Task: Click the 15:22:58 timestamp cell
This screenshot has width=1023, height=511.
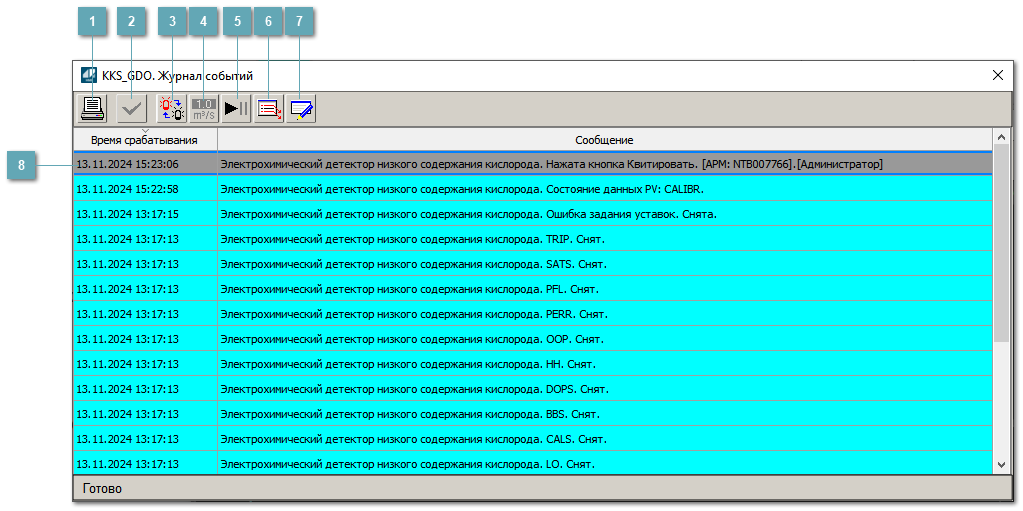Action: [x=128, y=189]
